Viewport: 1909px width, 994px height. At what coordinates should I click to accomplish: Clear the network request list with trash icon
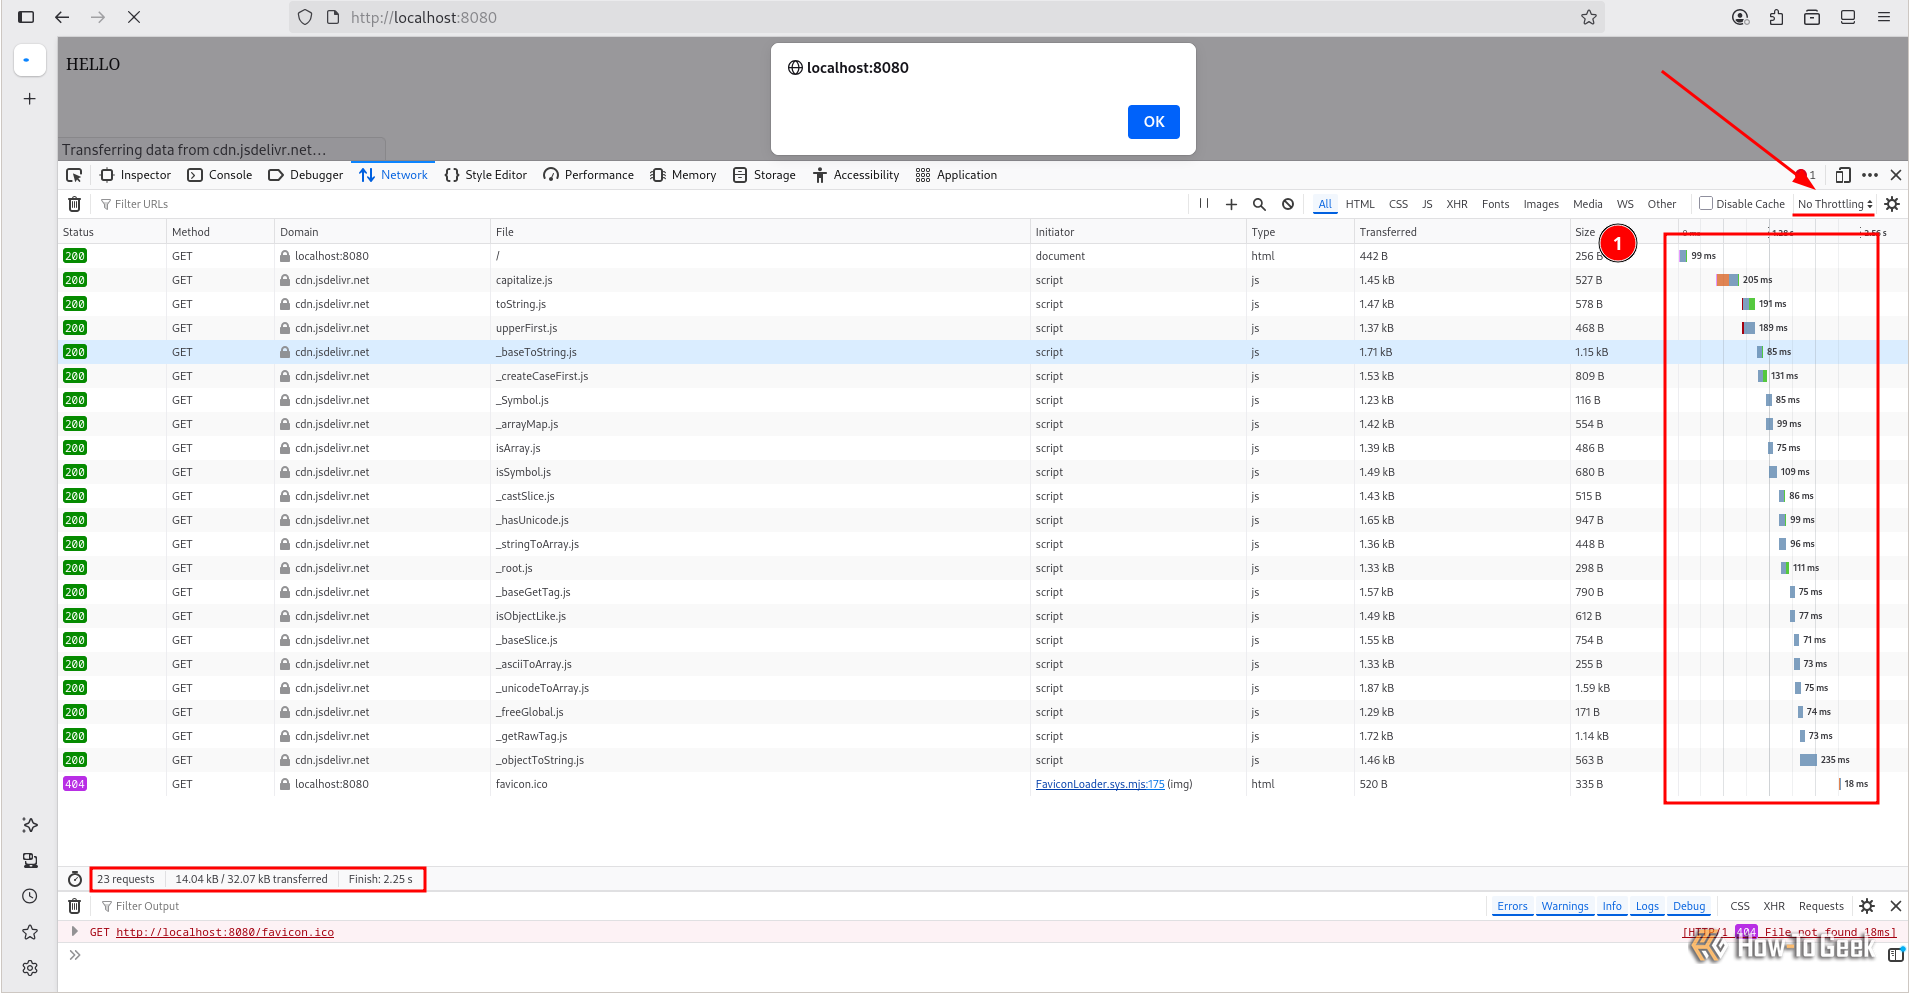(74, 204)
